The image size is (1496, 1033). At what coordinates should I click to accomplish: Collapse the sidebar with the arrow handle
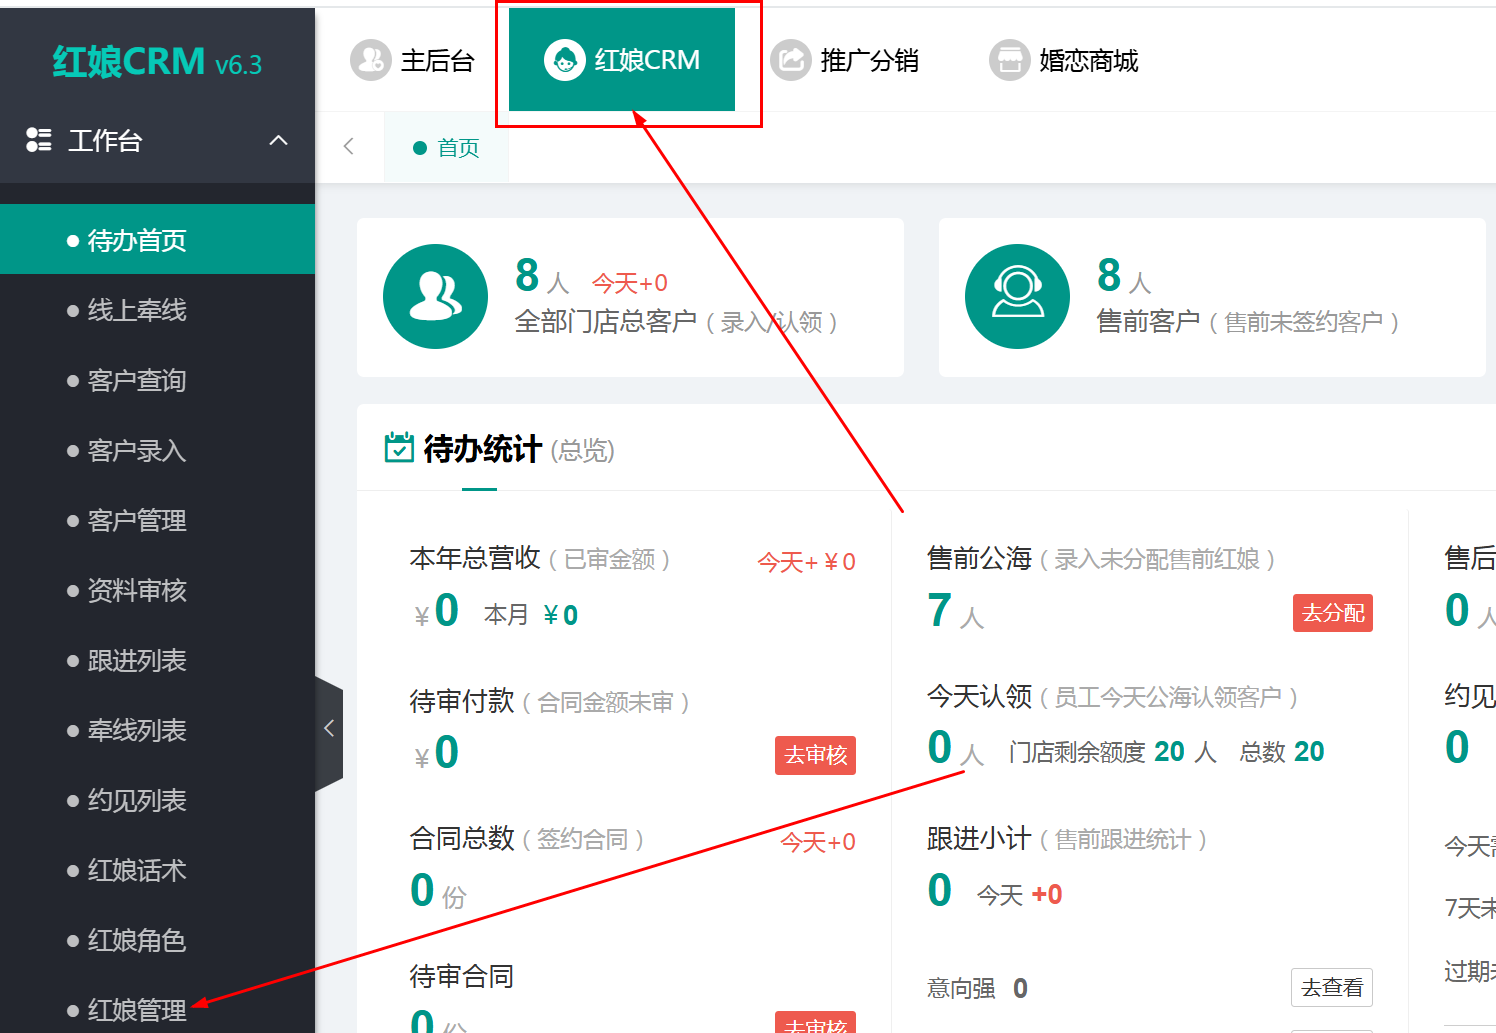tap(329, 729)
